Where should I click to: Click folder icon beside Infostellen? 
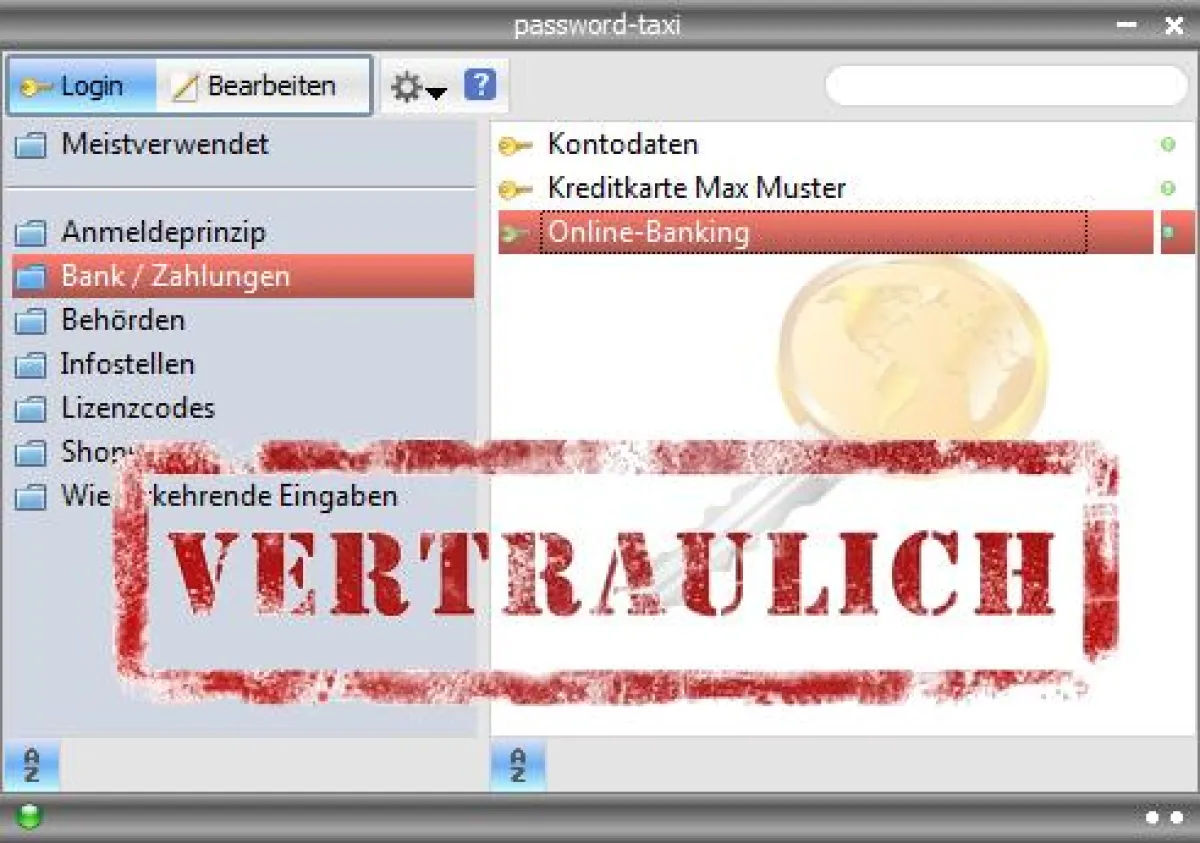click(x=31, y=365)
